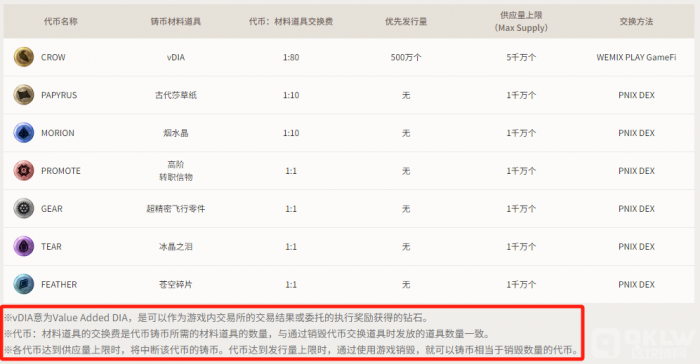The height and width of the screenshot is (364, 700).
Task: Click PNIX DEX in the MORION row
Action: tap(636, 133)
